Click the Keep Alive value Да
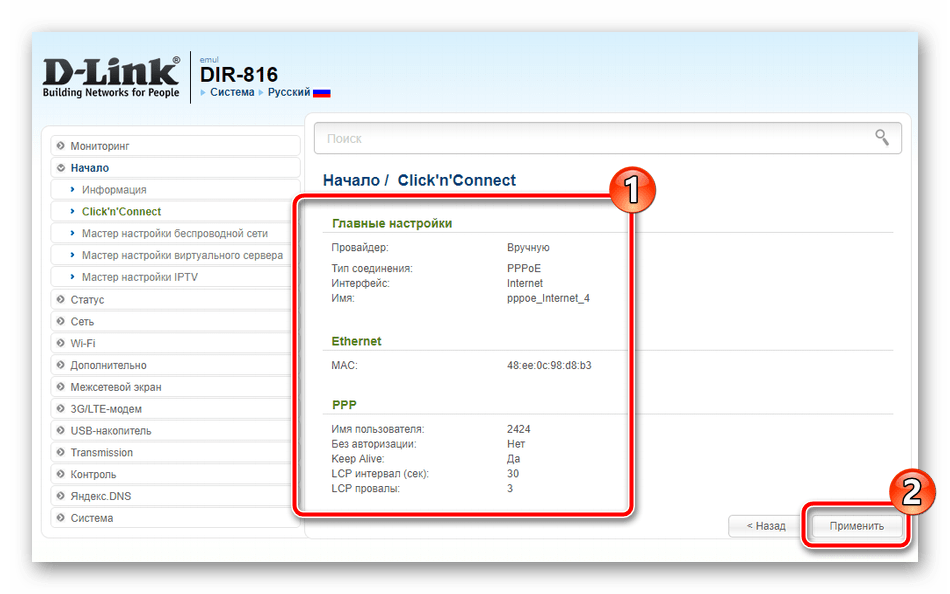The image size is (950, 594). point(514,459)
